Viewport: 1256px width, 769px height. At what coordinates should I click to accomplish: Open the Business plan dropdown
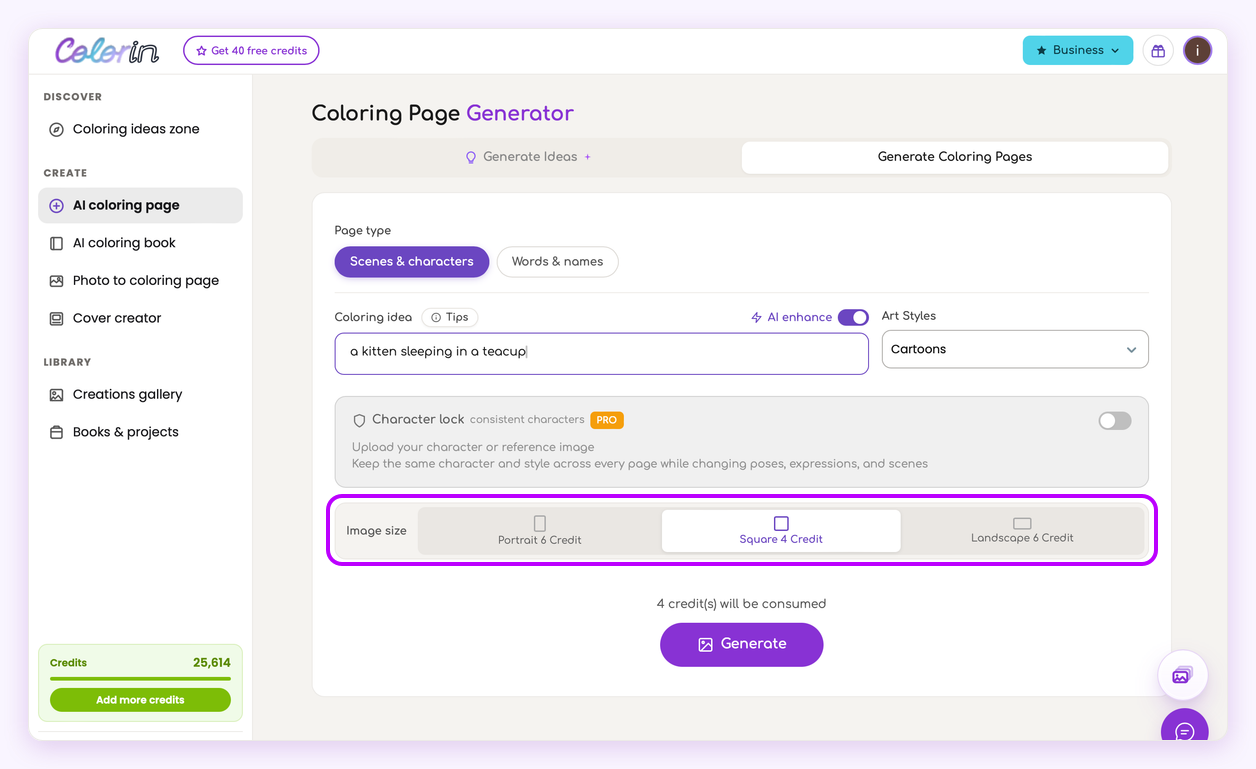point(1078,50)
